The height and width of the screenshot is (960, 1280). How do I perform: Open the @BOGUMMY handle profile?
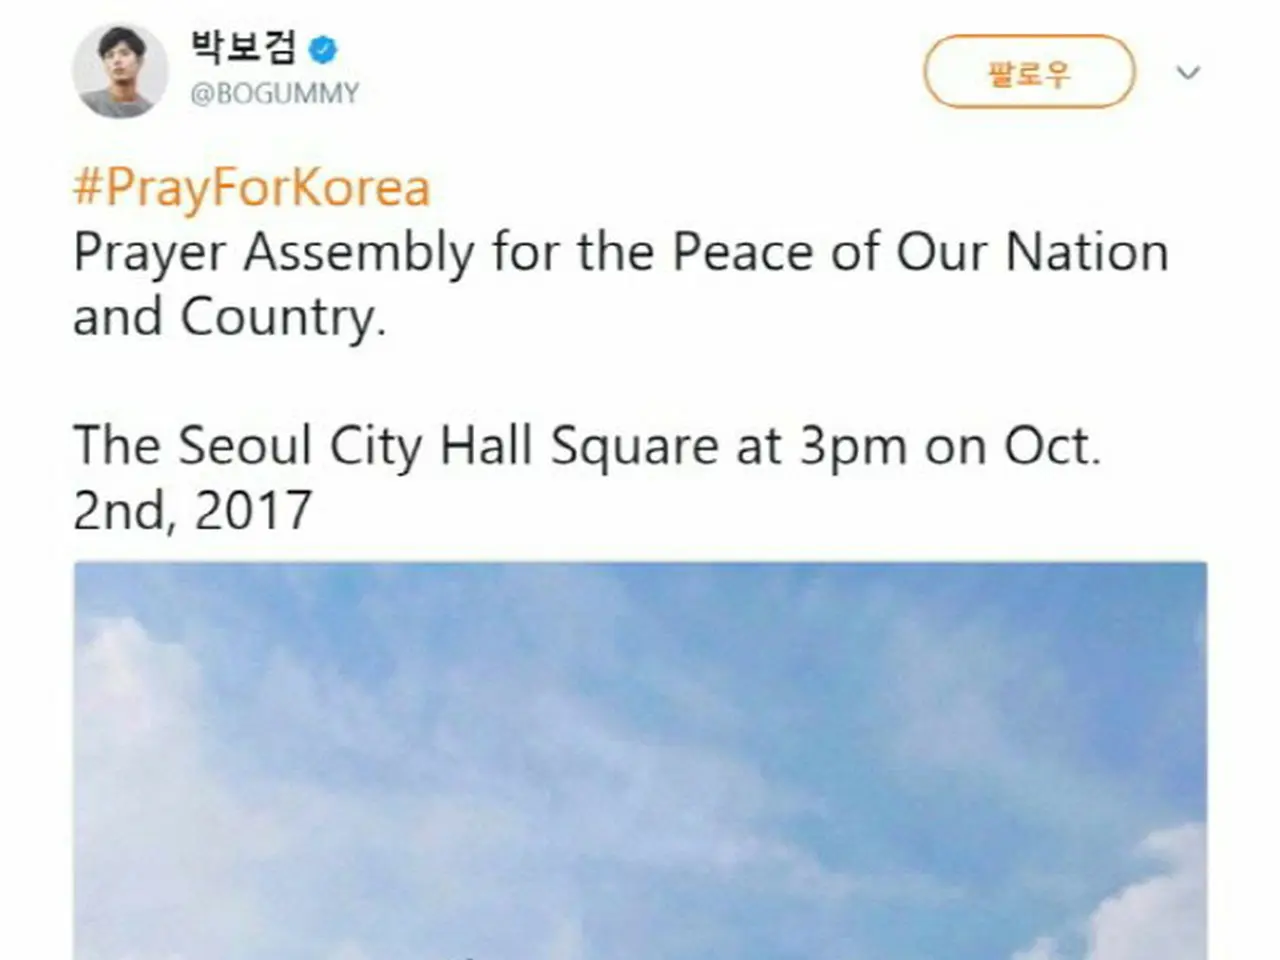(274, 94)
